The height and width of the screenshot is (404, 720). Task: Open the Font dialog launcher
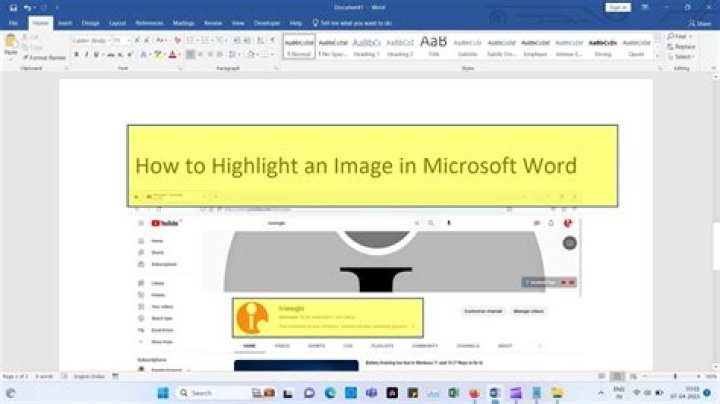(x=180, y=68)
